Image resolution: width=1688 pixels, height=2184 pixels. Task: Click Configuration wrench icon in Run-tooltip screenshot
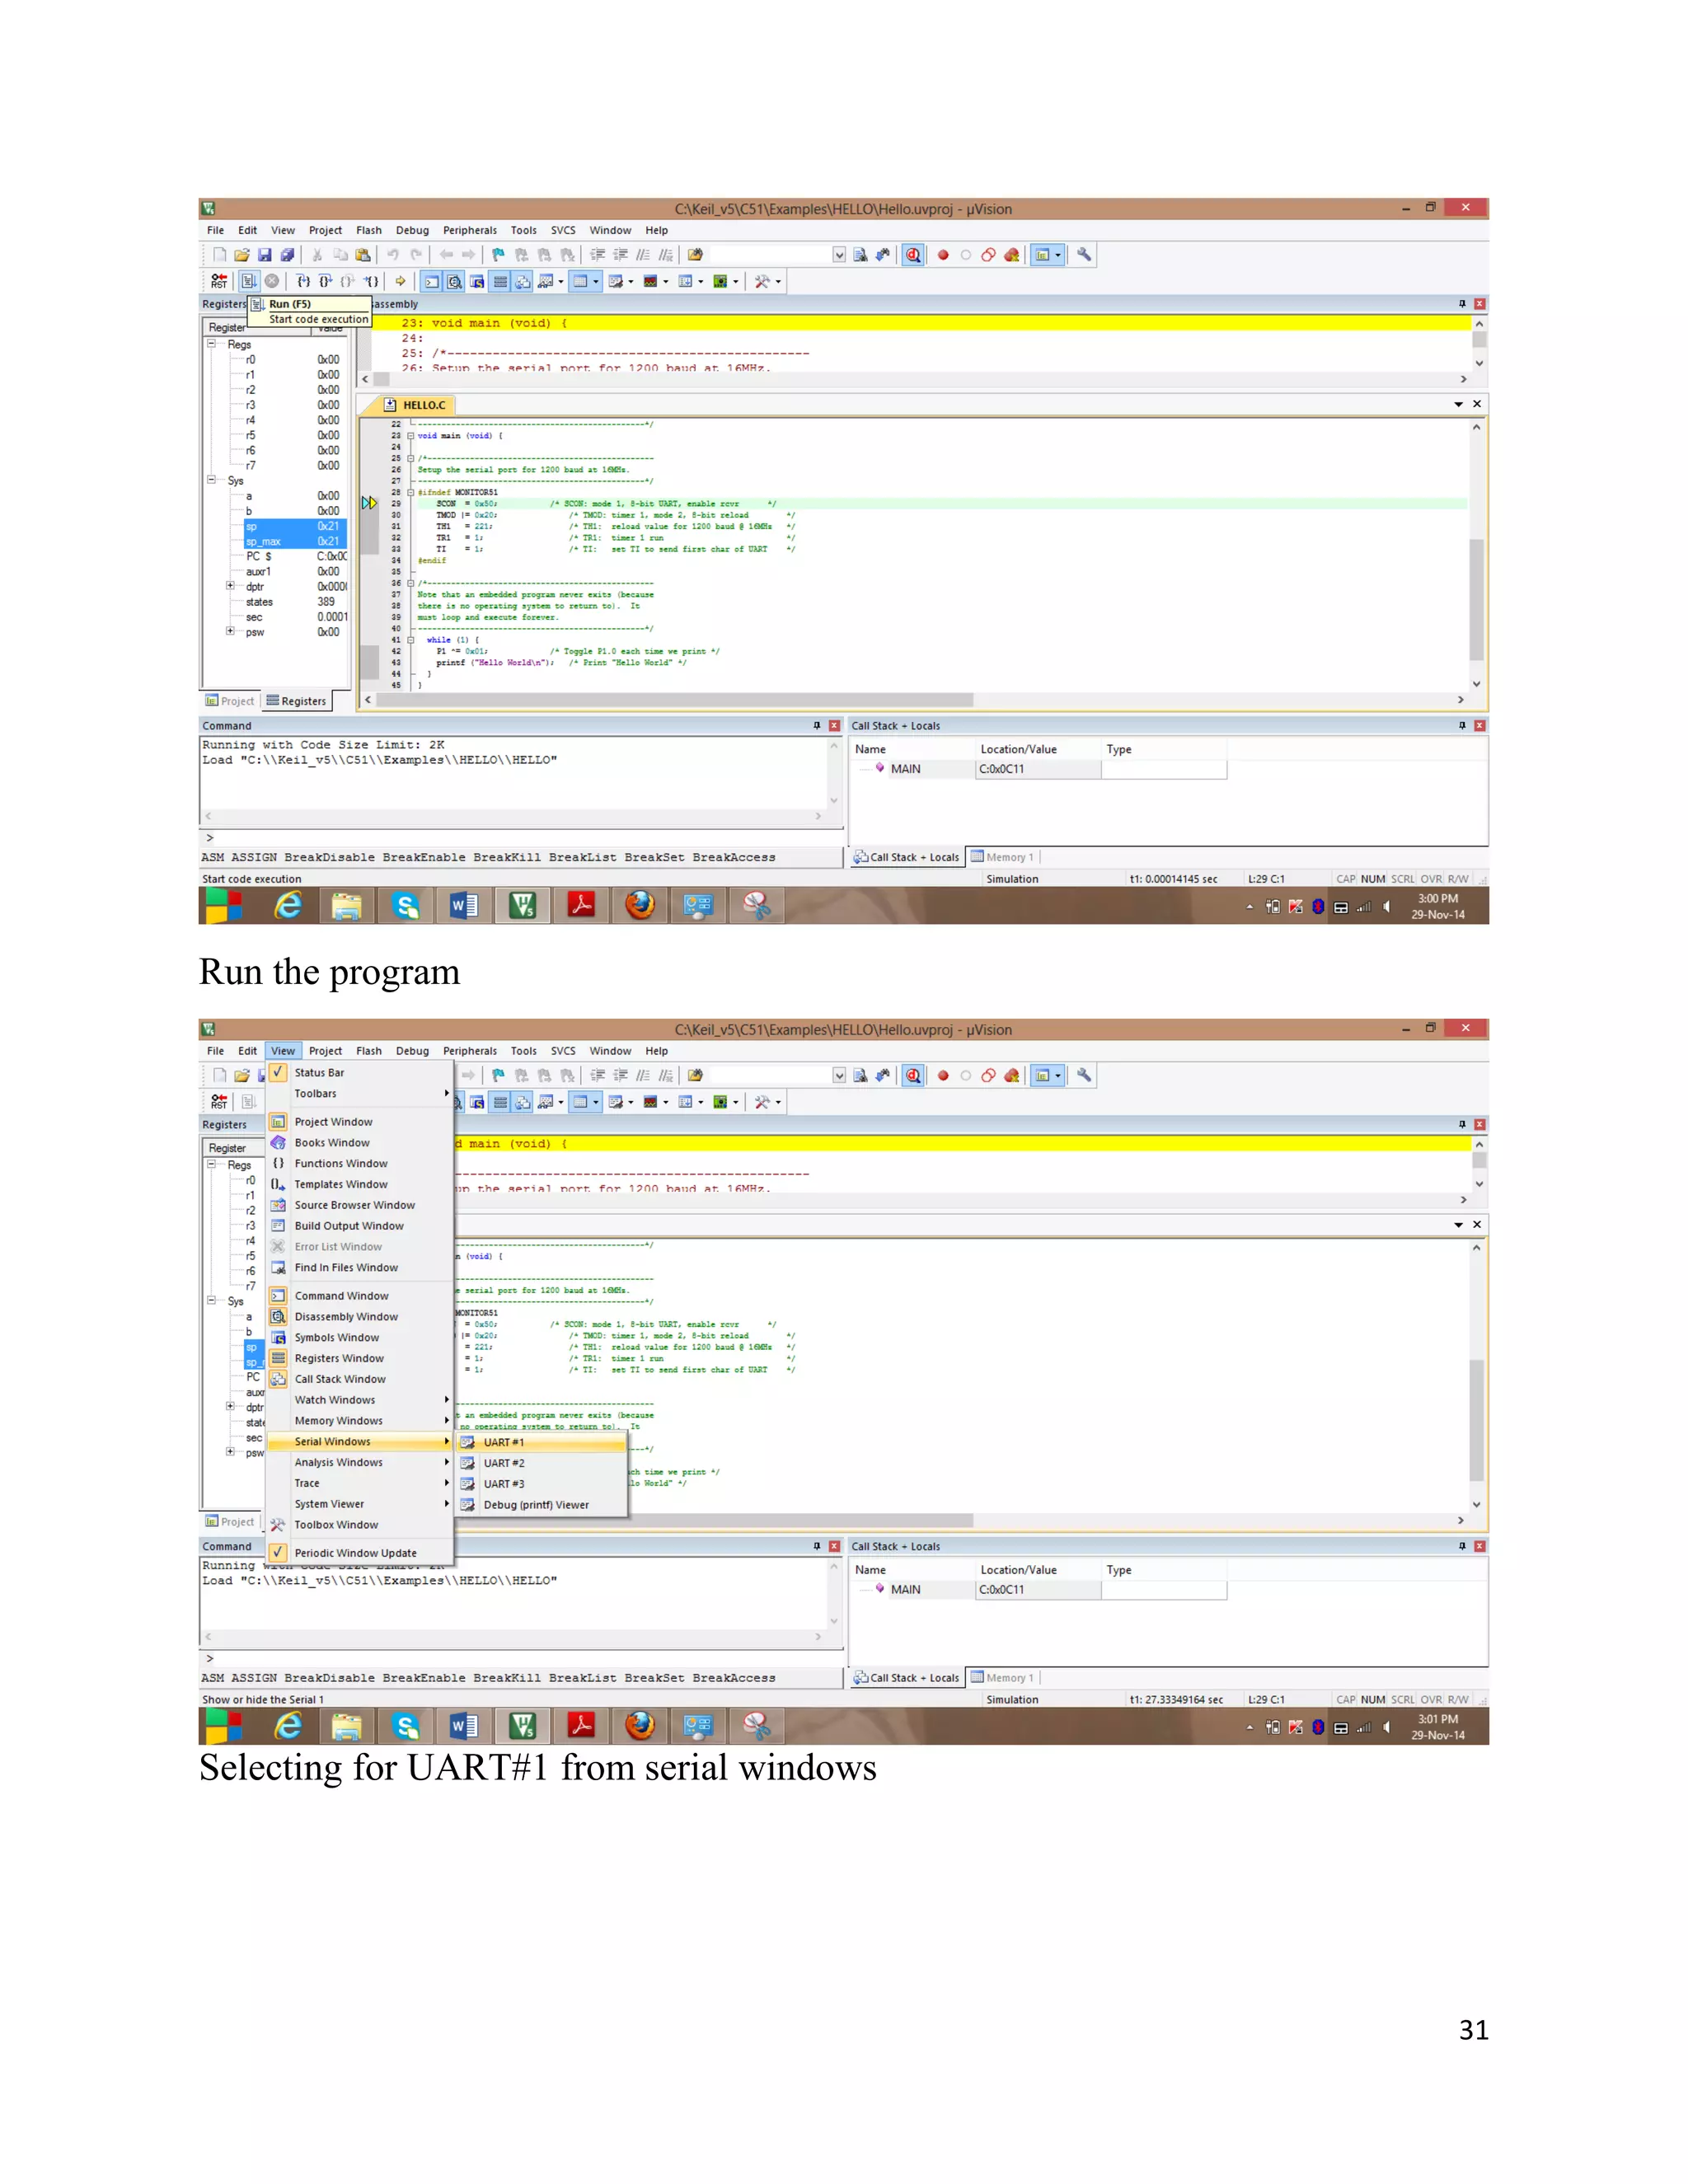(1084, 255)
